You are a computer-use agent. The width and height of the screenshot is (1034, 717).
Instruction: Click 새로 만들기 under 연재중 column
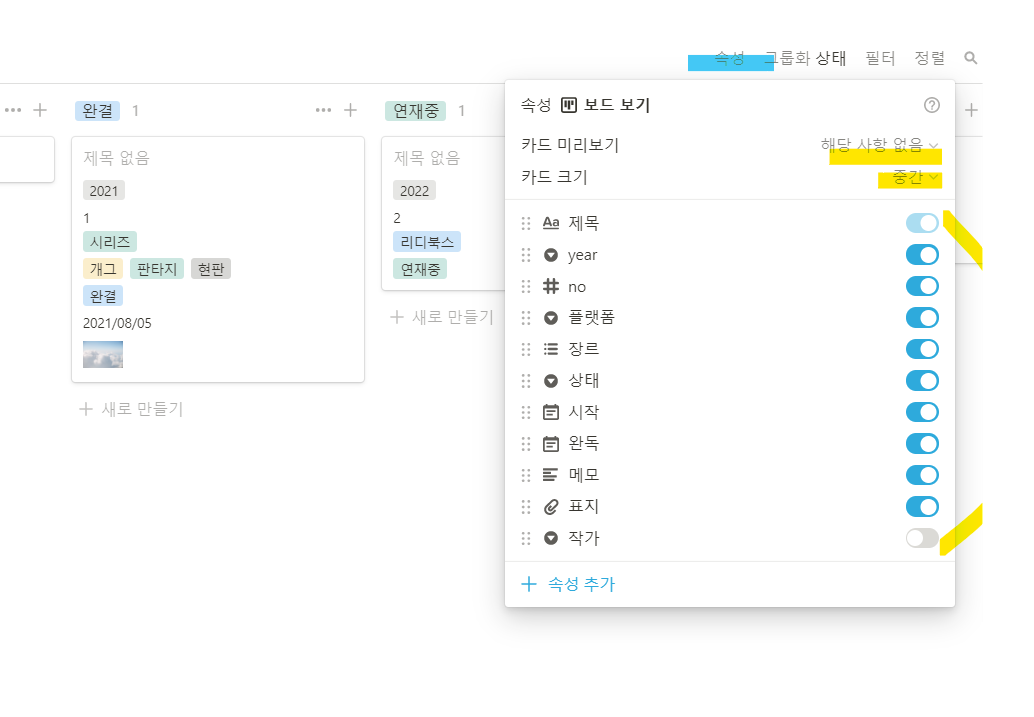(x=441, y=317)
